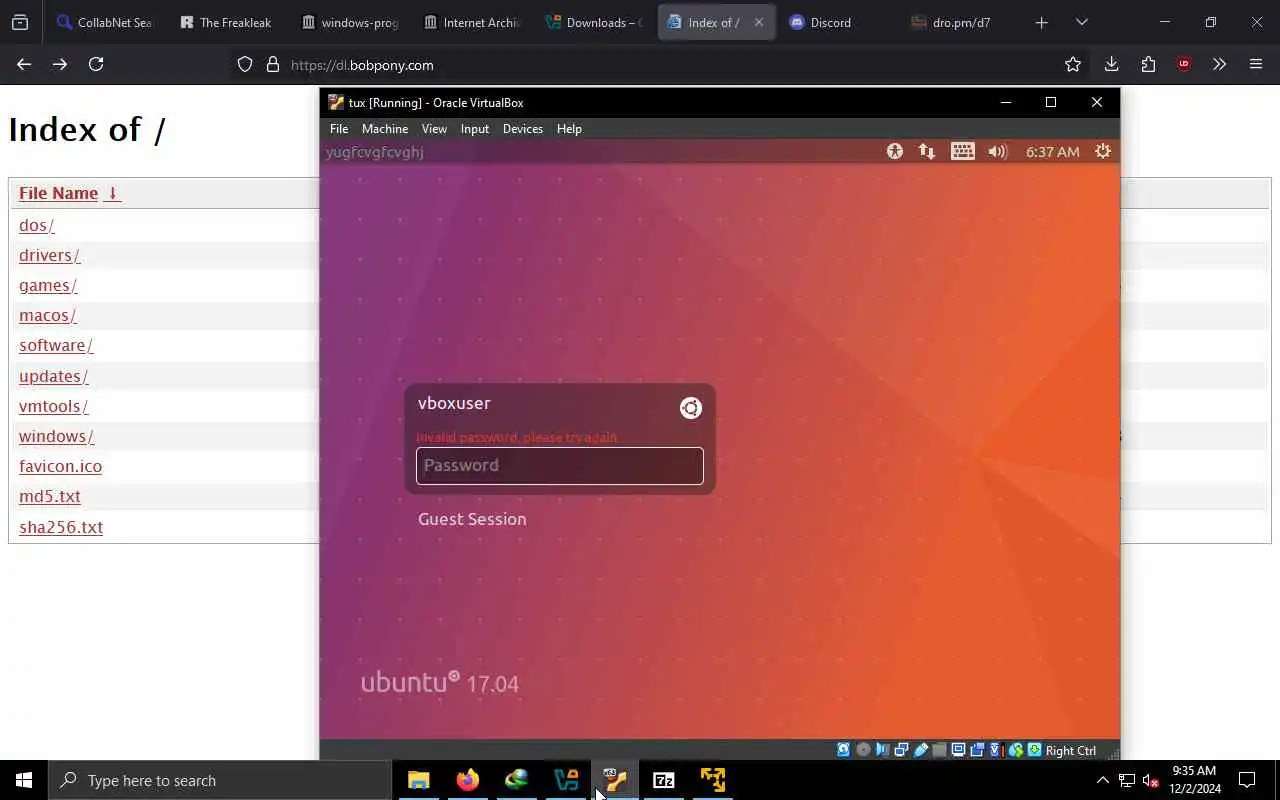Open the drivers/ directory link
Viewport: 1280px width, 800px height.
click(49, 255)
